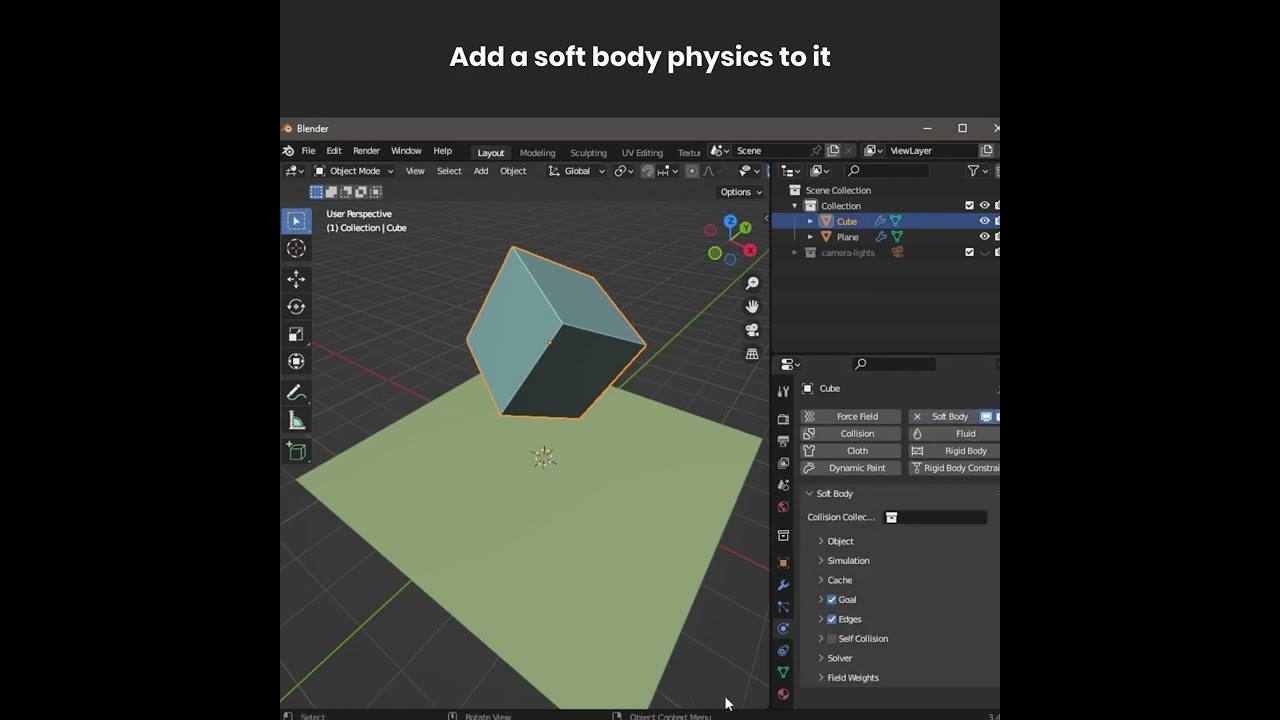Open the Object properties tab icon
1280x720 pixels.
click(783, 563)
